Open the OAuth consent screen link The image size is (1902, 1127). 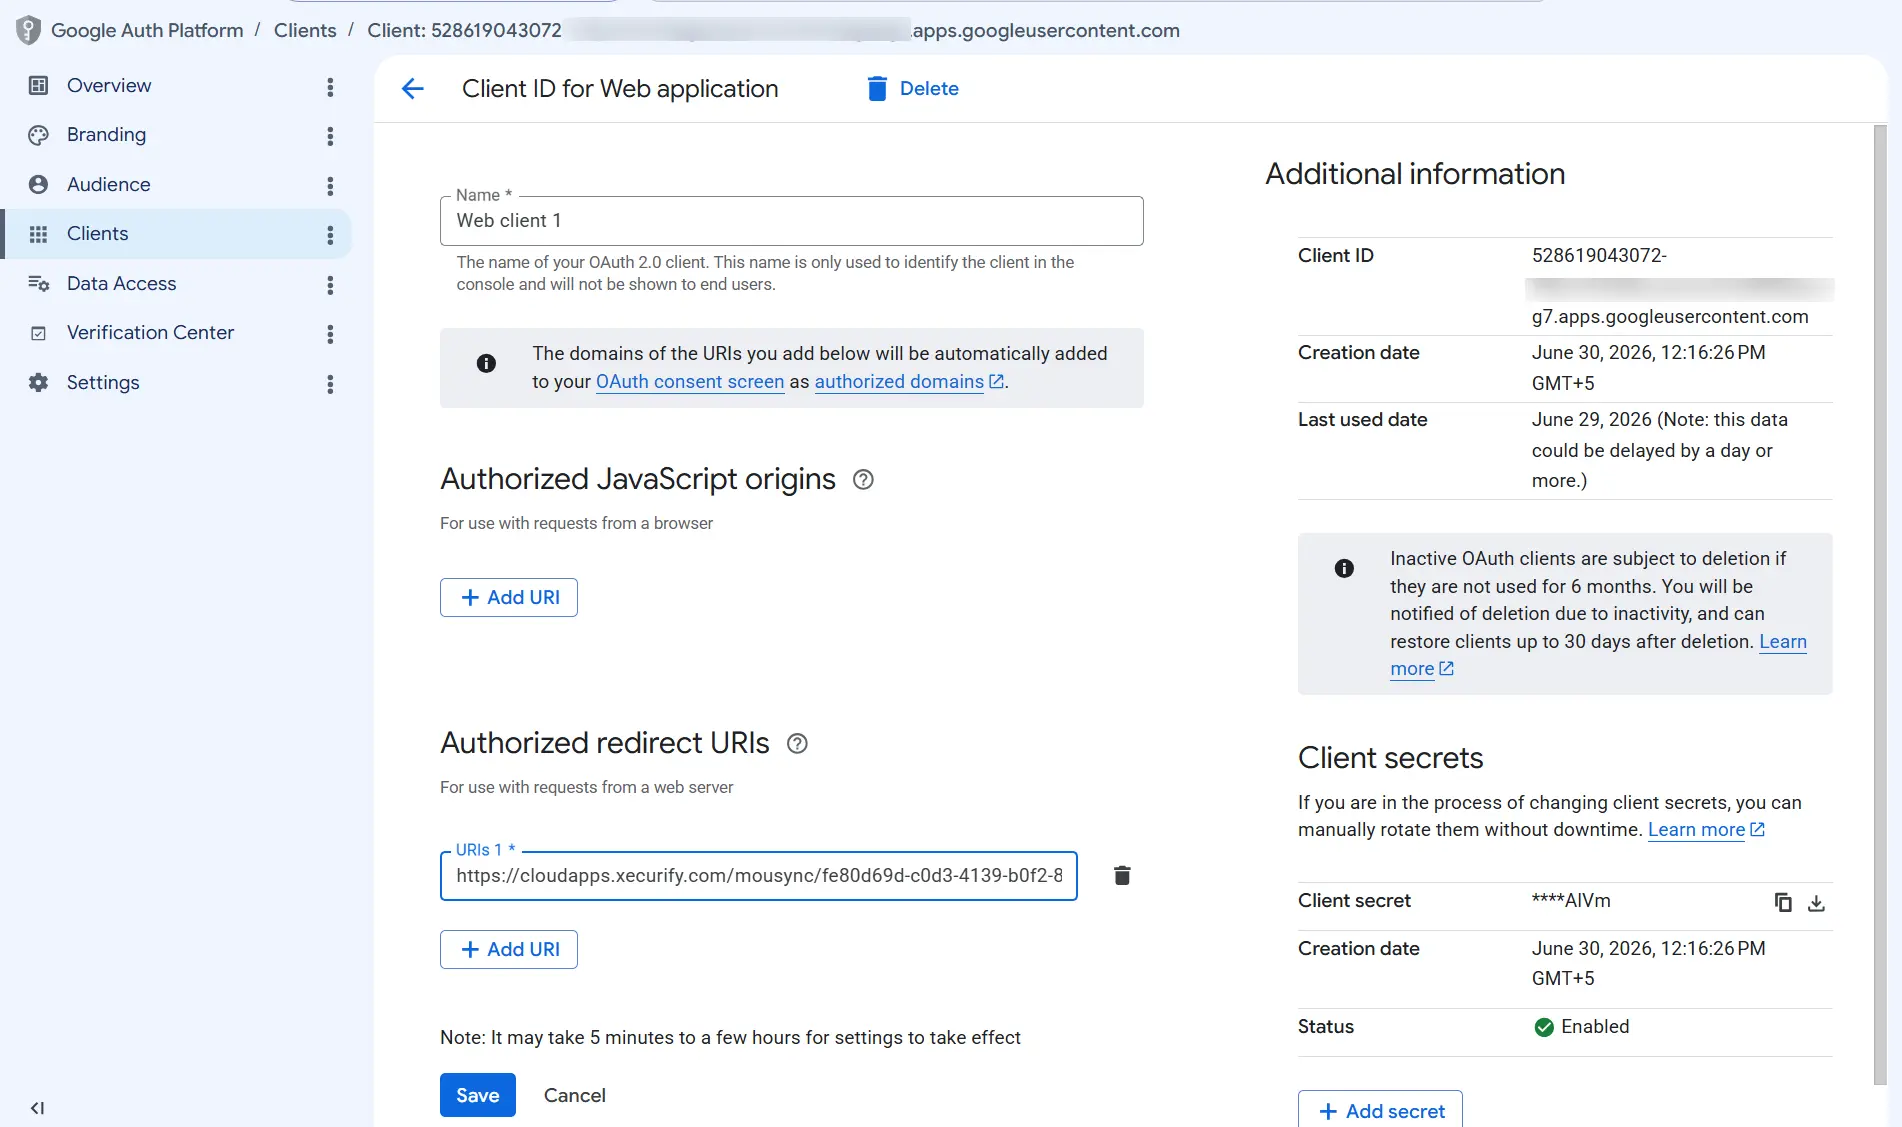click(x=690, y=382)
